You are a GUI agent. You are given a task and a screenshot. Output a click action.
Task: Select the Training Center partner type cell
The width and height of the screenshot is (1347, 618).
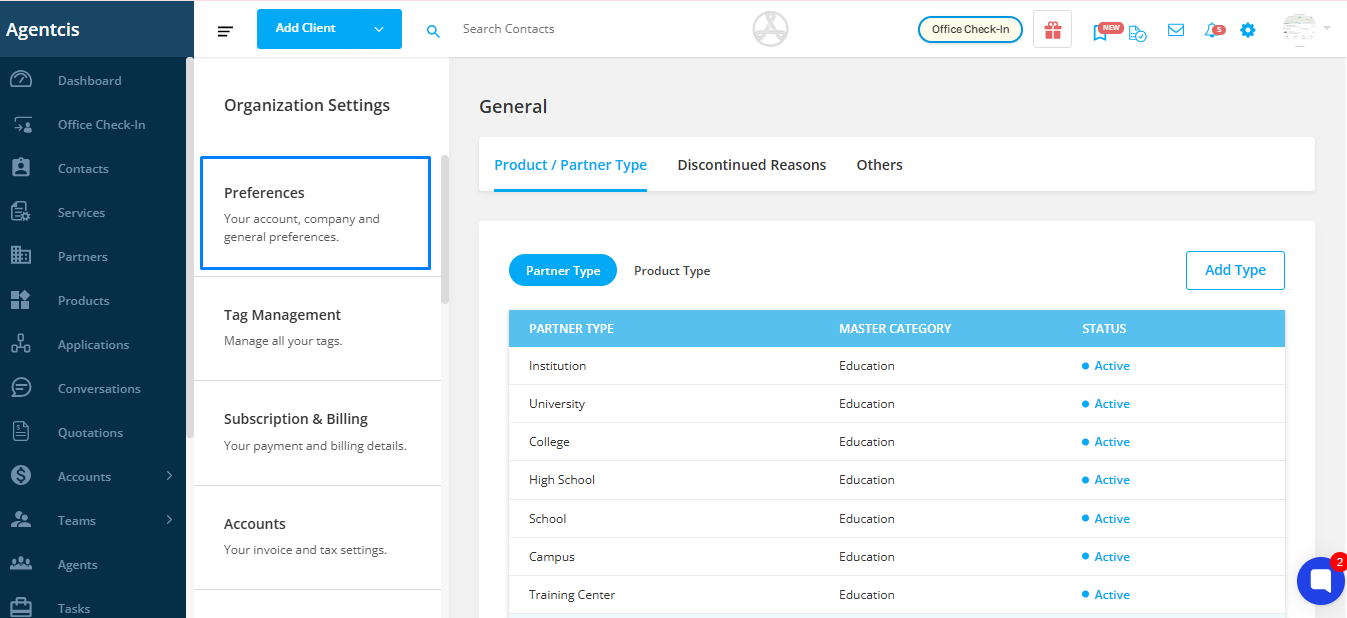pyautogui.click(x=572, y=595)
